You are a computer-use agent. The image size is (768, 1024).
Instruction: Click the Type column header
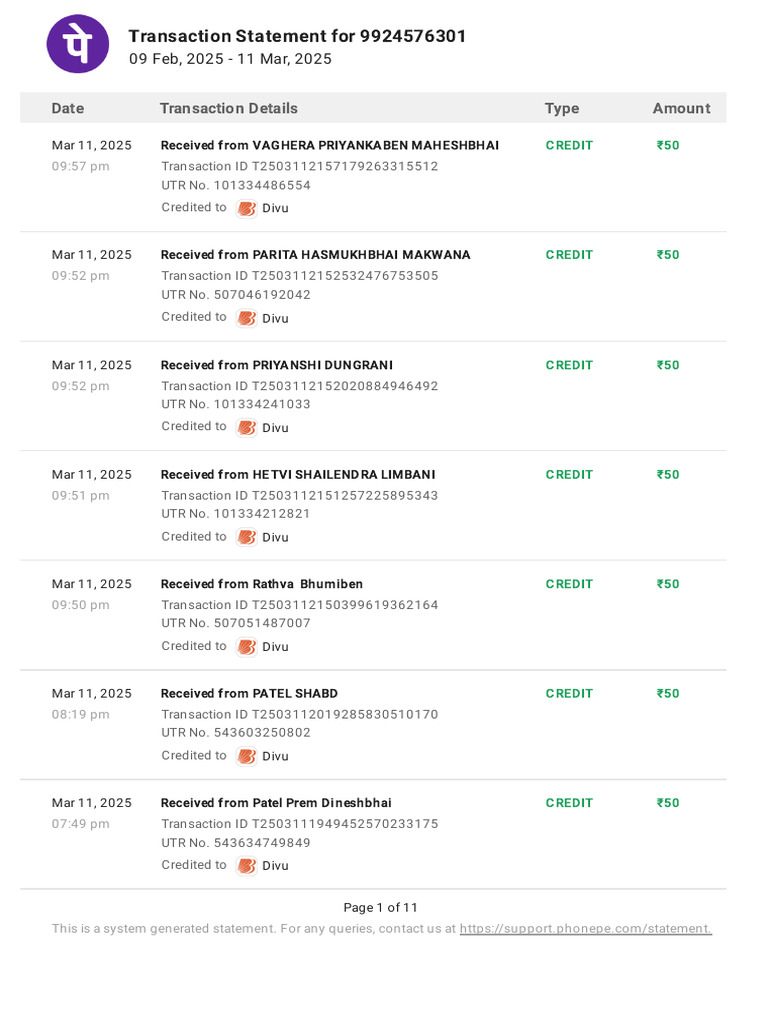(562, 108)
